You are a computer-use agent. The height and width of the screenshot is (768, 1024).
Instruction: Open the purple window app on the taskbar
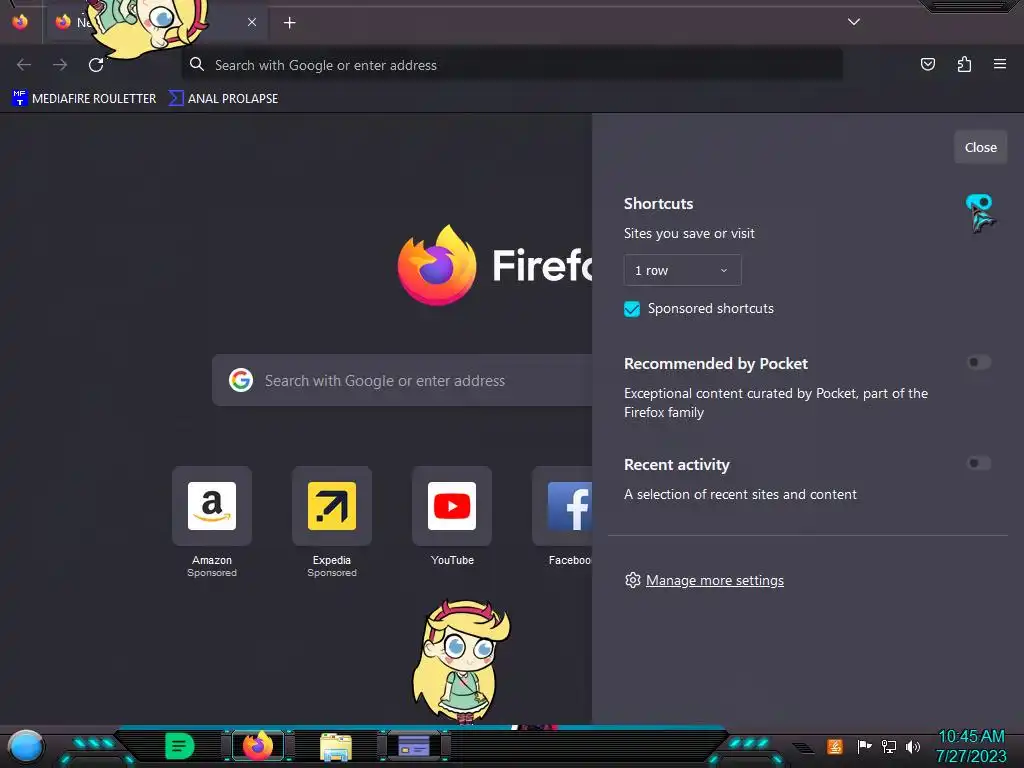coord(414,746)
